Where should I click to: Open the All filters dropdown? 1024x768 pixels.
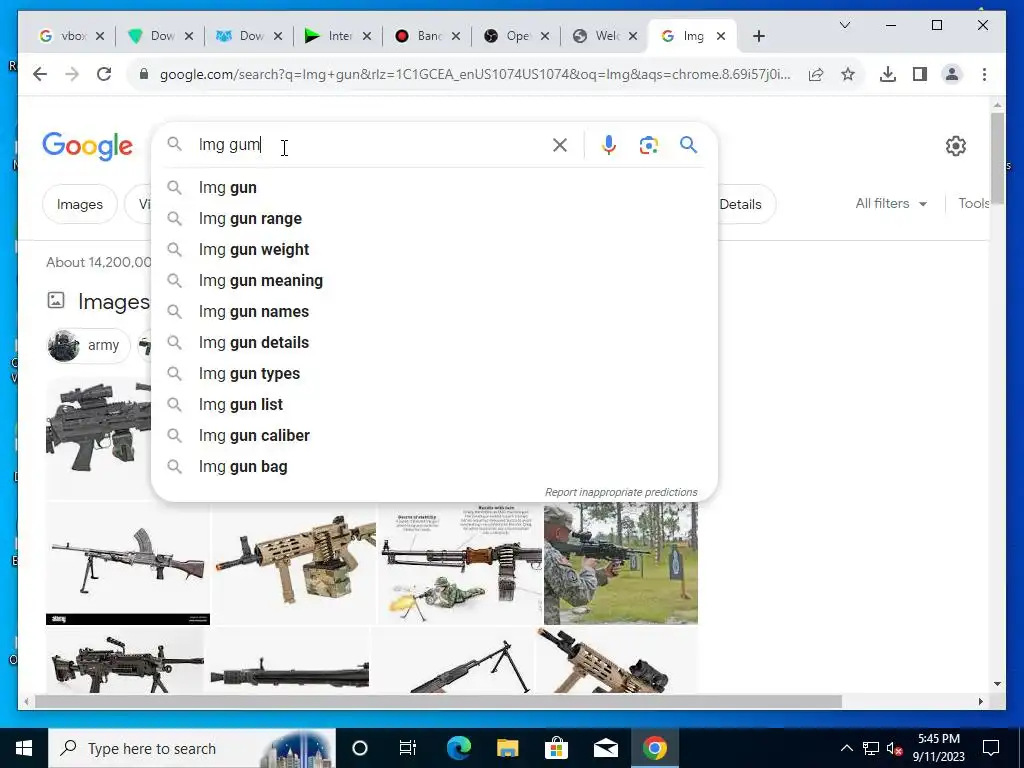(x=891, y=204)
